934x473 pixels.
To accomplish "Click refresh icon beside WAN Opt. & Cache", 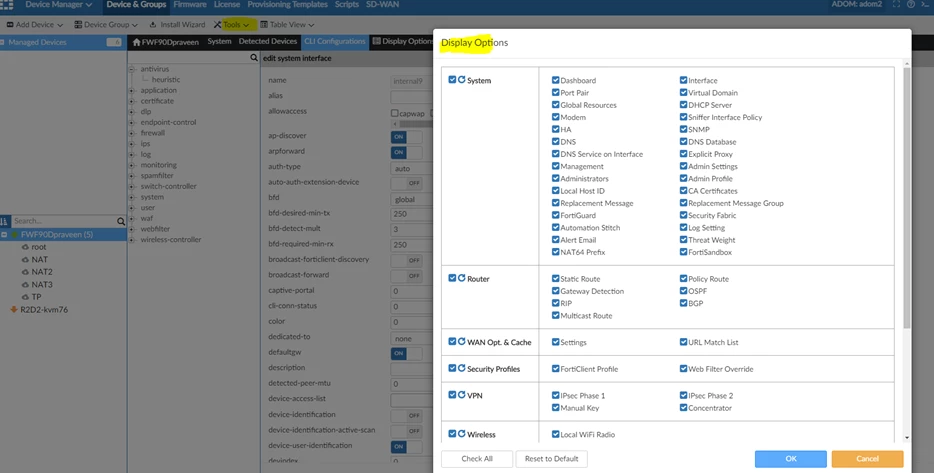I will (461, 341).
